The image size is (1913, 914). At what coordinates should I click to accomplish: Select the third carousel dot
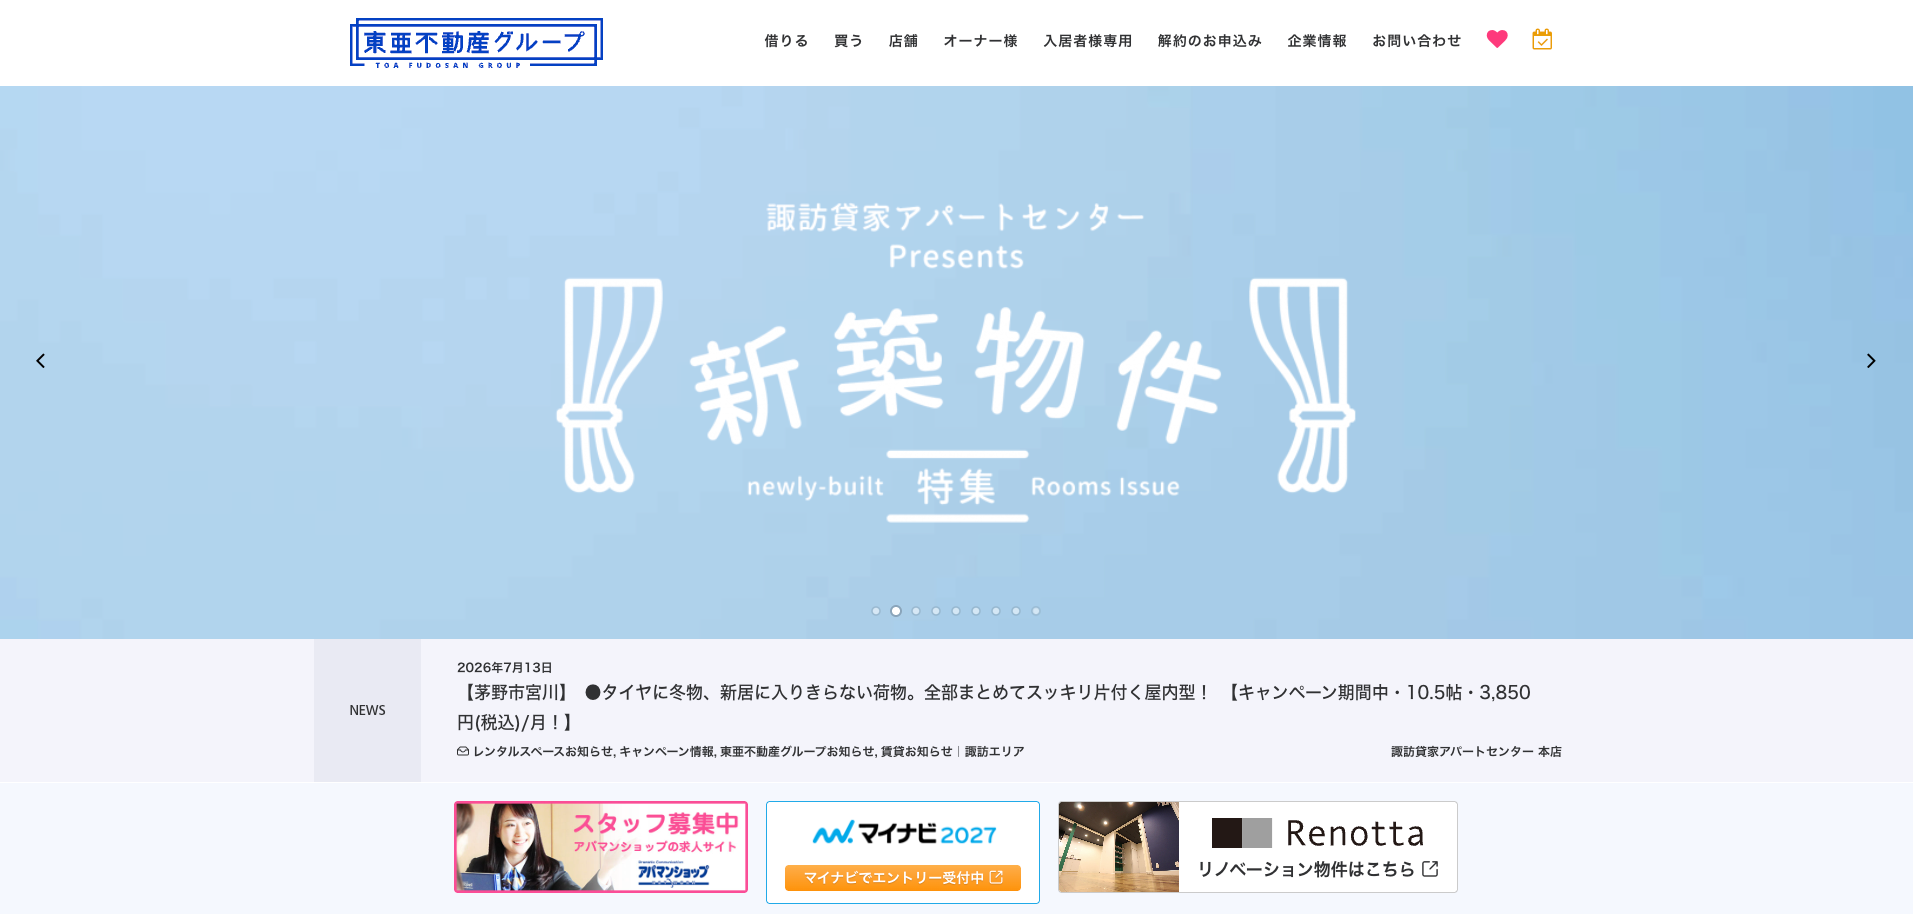coord(916,611)
